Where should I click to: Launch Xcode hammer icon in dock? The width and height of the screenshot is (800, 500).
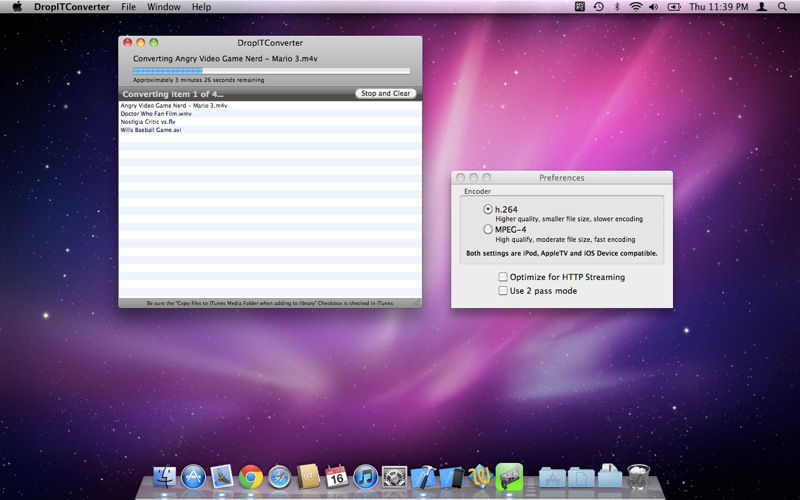pyautogui.click(x=423, y=478)
